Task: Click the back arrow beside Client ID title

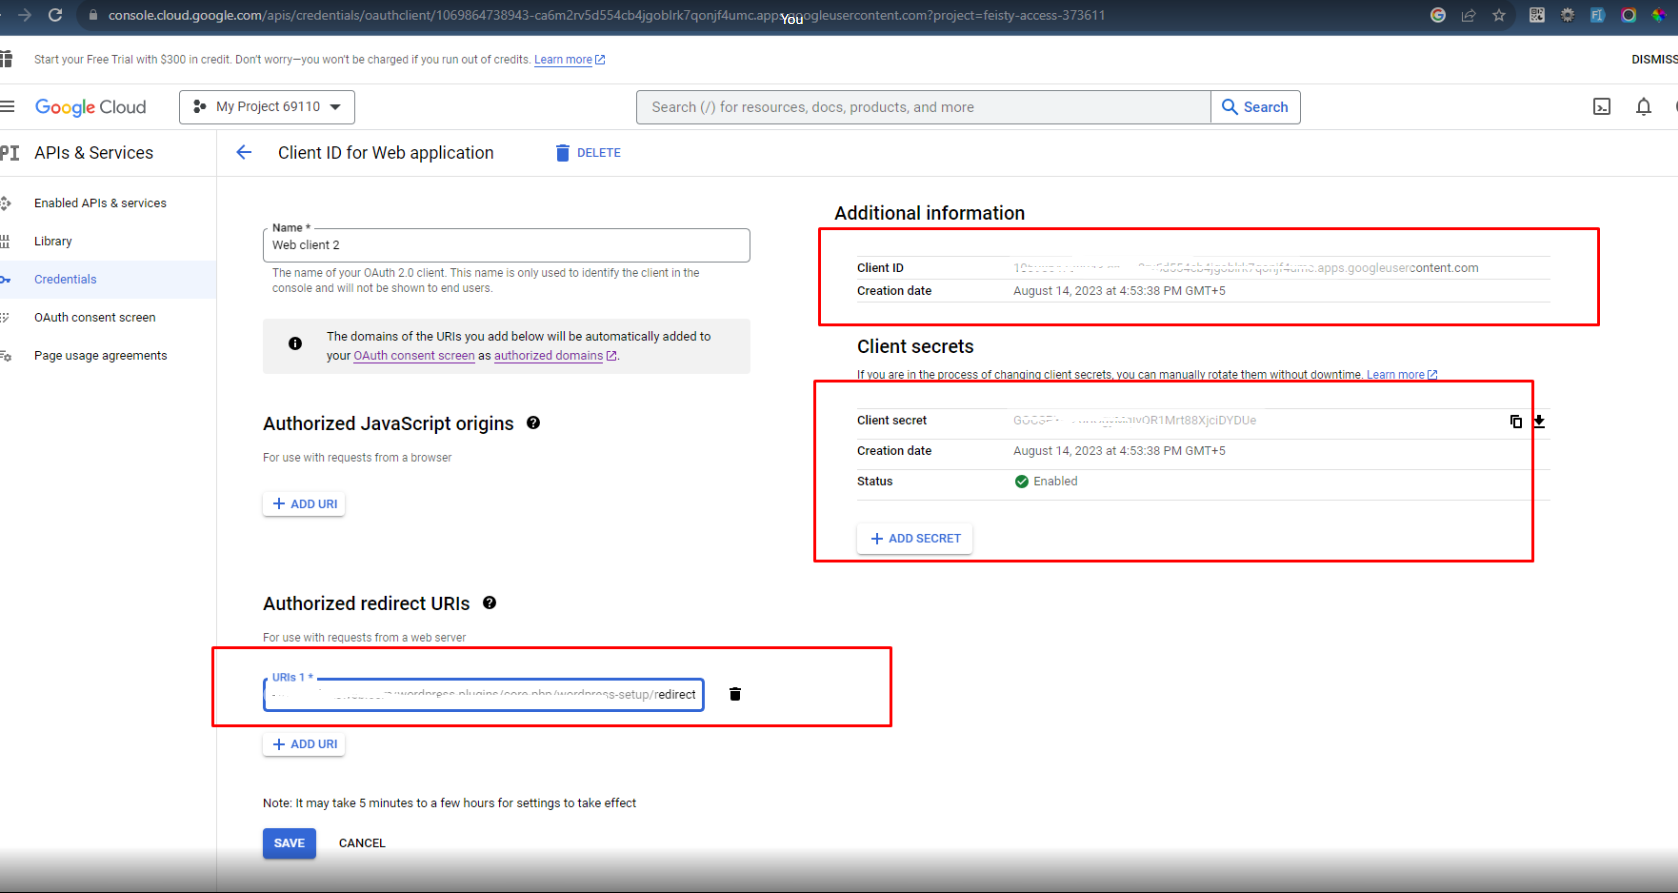Action: pos(244,153)
